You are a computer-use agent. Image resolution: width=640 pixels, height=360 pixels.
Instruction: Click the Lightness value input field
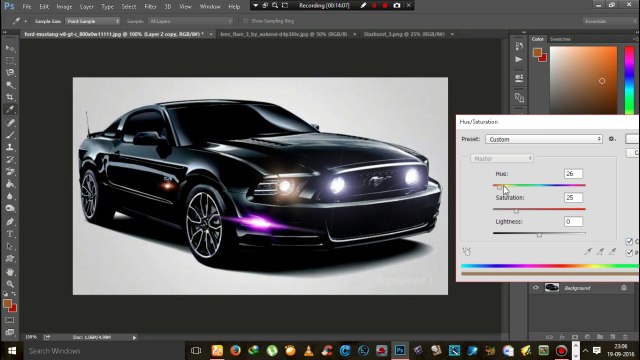(573, 222)
